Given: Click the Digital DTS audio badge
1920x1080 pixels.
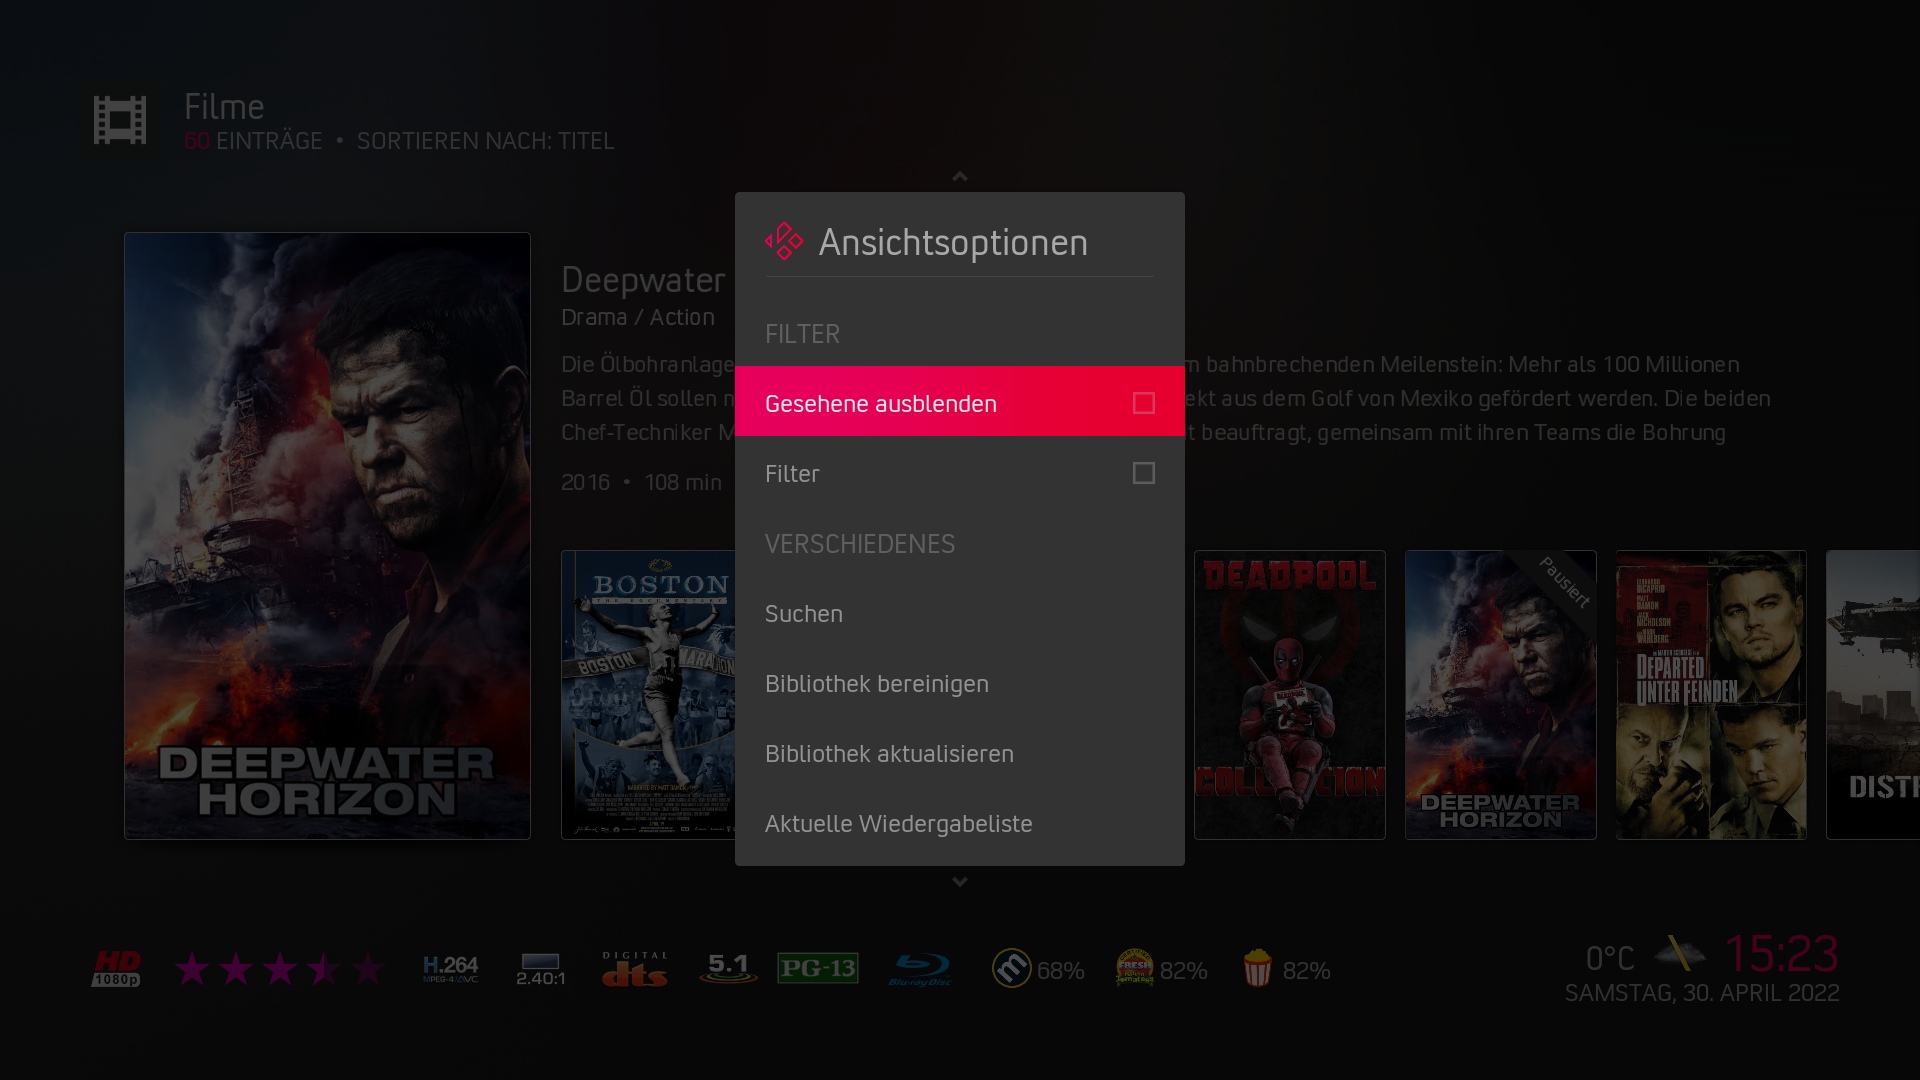Looking at the screenshot, I should (635, 969).
